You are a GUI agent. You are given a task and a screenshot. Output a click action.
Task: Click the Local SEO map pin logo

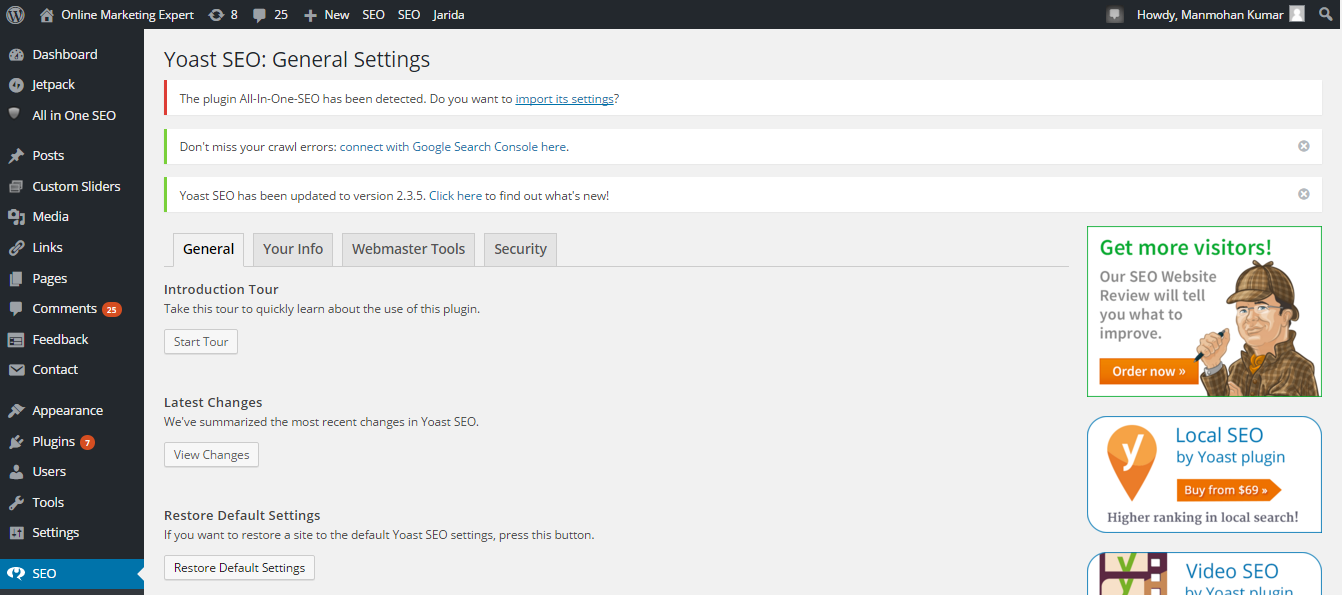1131,462
